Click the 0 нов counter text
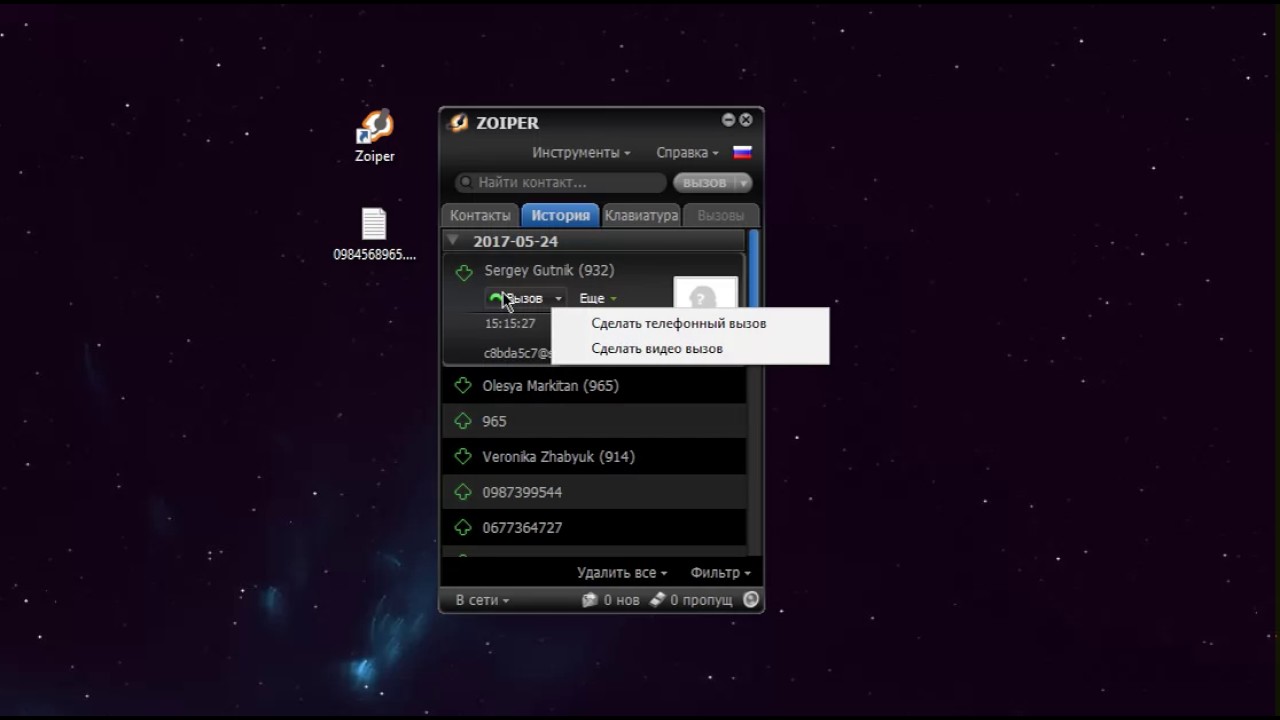 click(x=621, y=600)
